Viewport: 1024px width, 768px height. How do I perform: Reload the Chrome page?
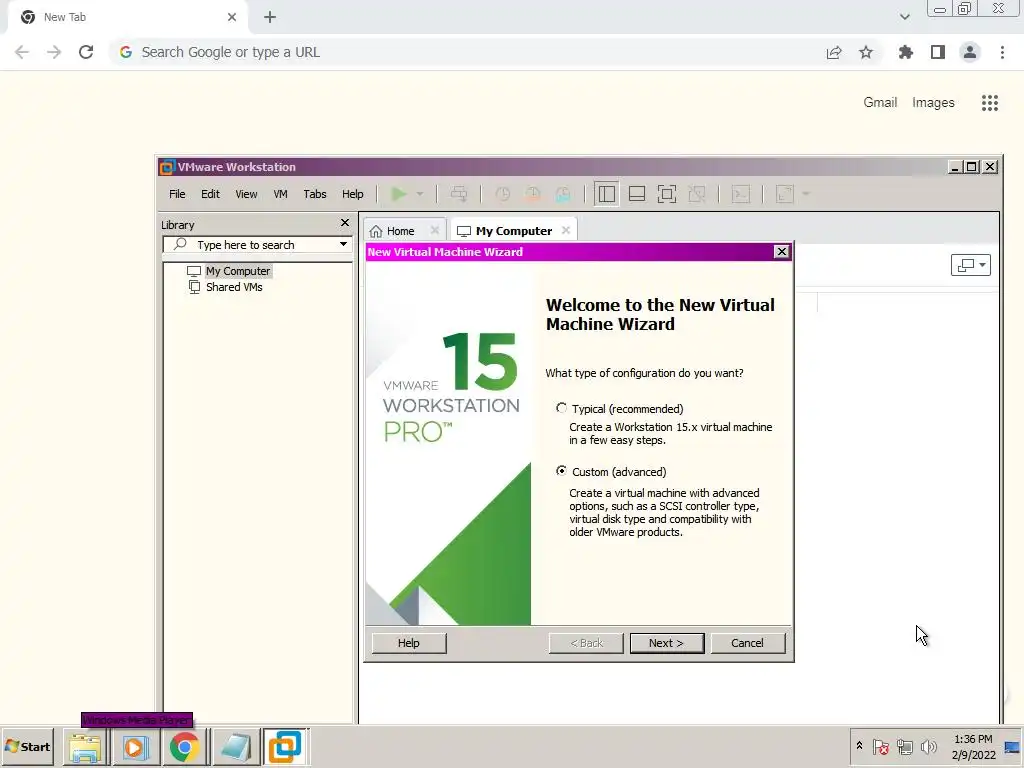tap(86, 52)
